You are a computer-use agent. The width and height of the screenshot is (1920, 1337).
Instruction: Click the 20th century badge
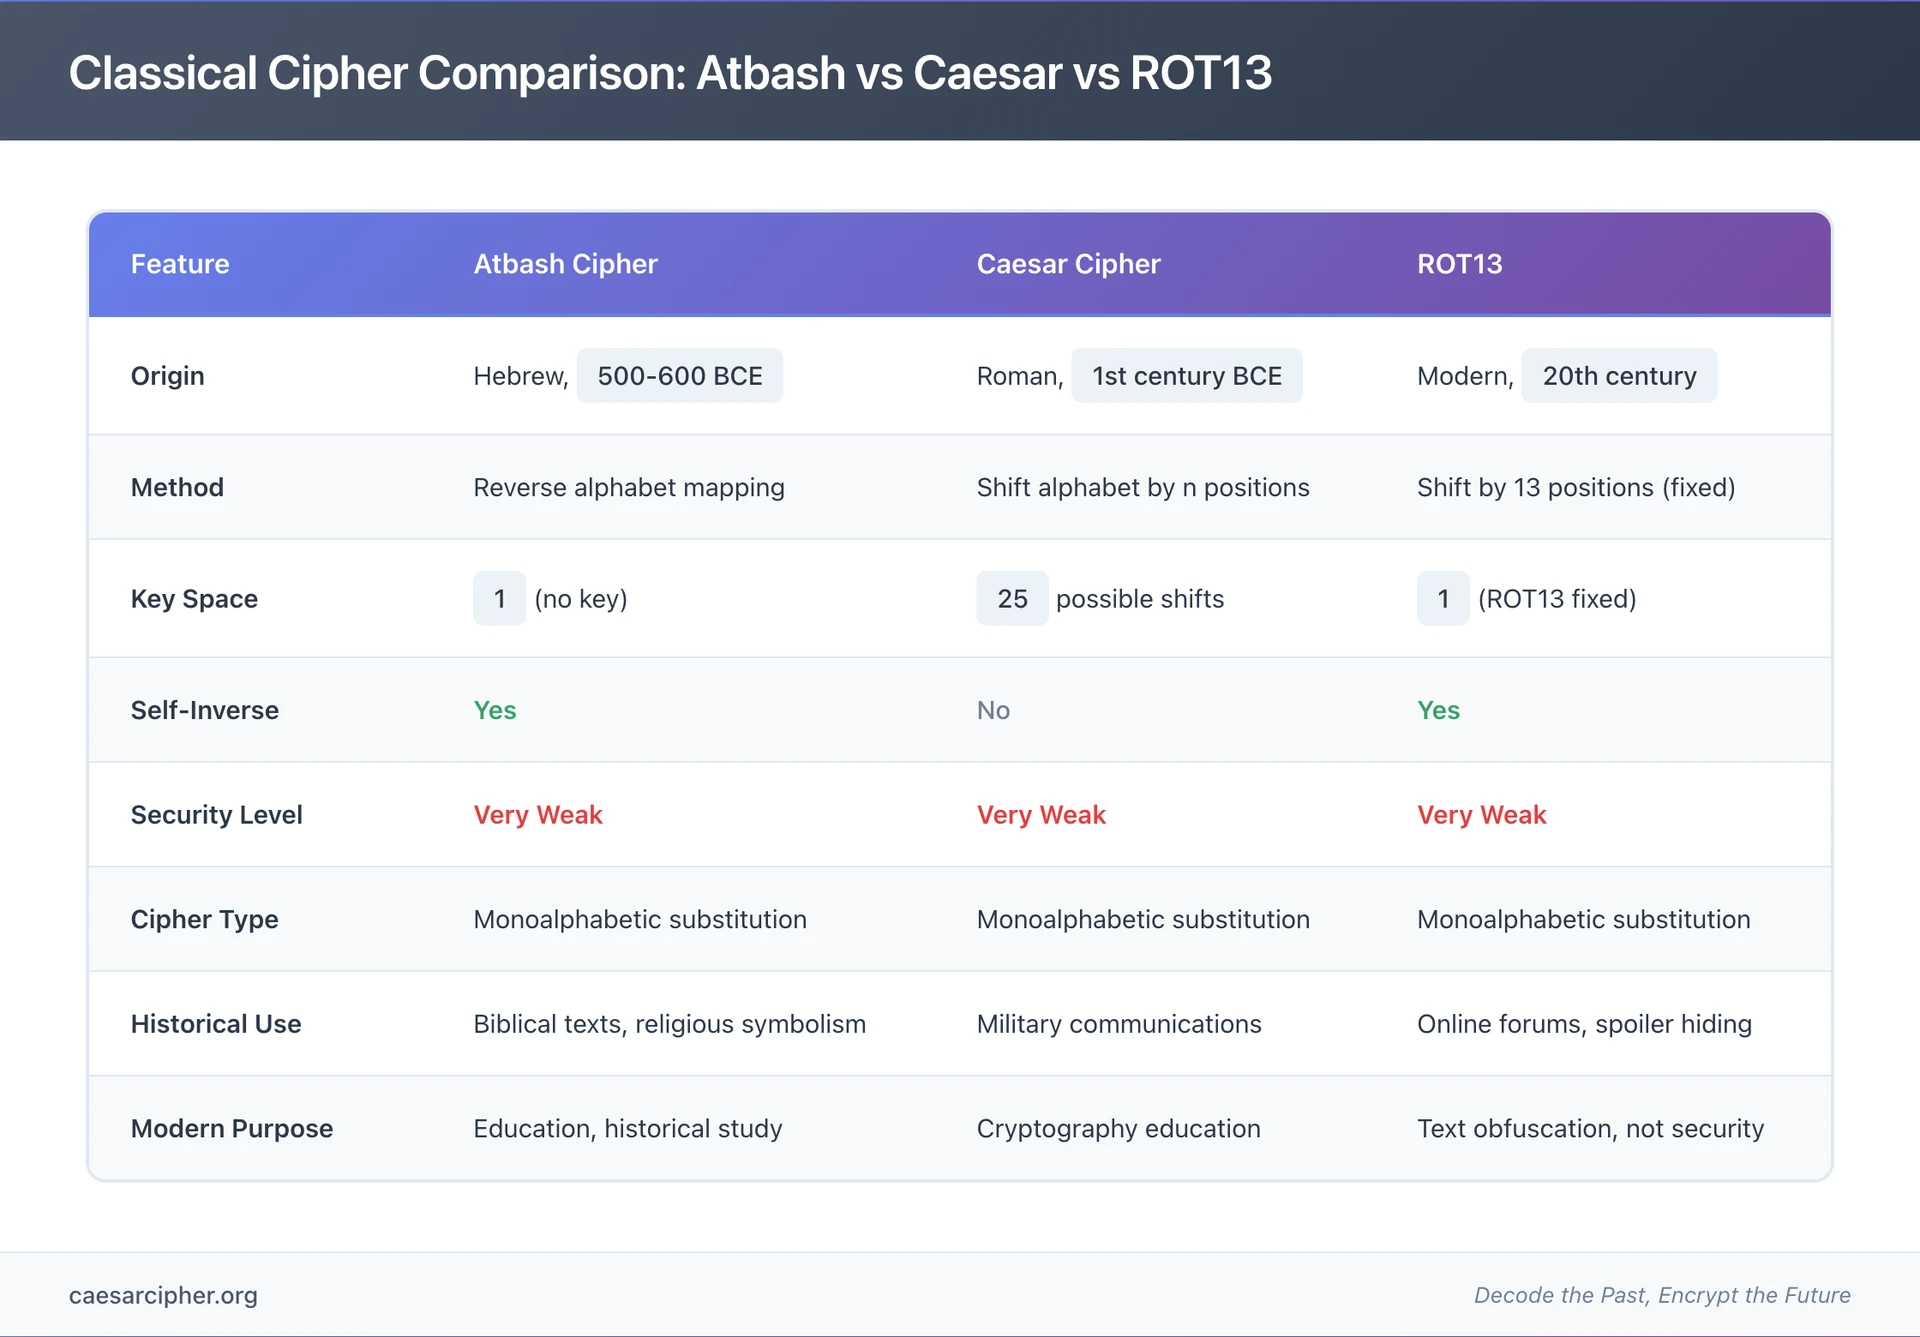point(1618,375)
